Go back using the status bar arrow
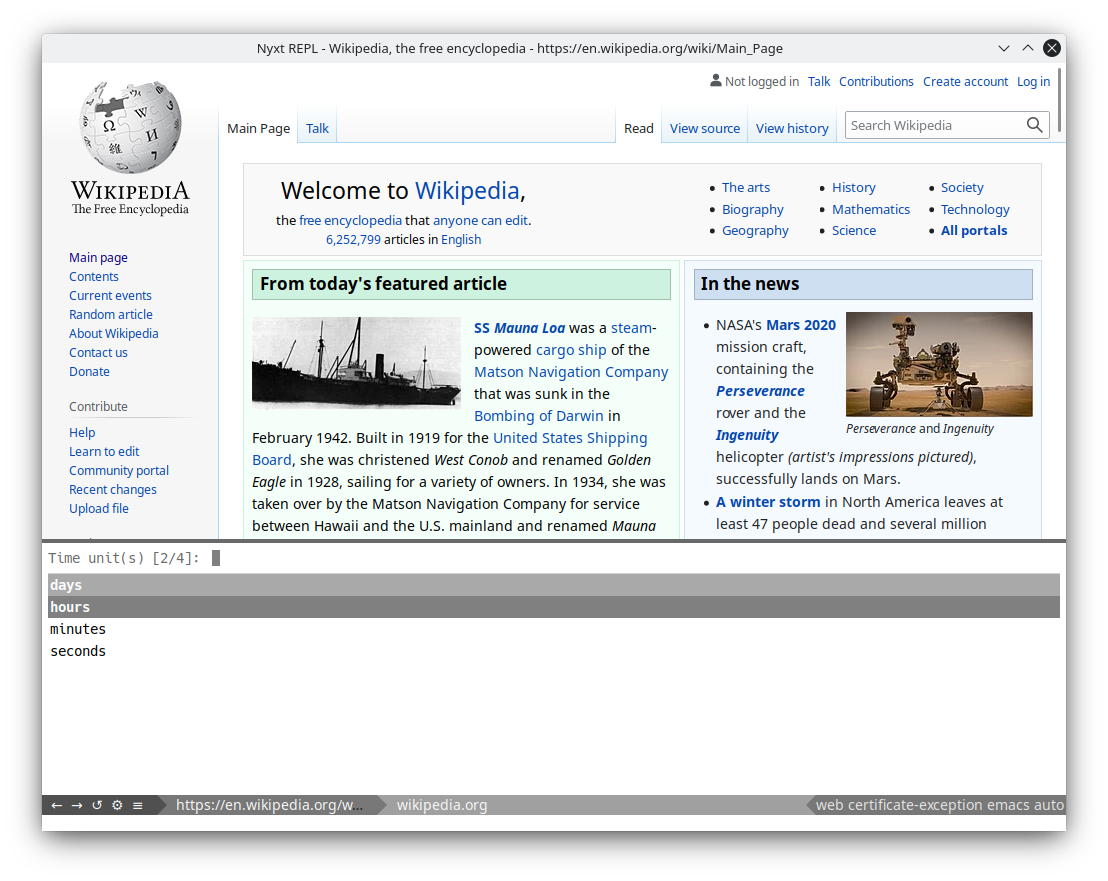The image size is (1108, 881). click(x=57, y=805)
